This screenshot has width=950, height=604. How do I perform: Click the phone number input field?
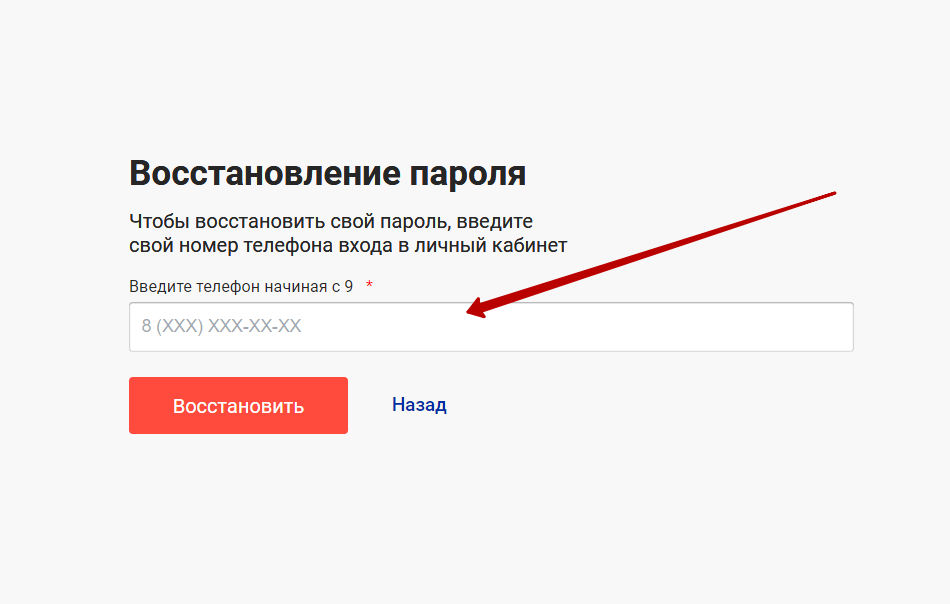click(490, 327)
